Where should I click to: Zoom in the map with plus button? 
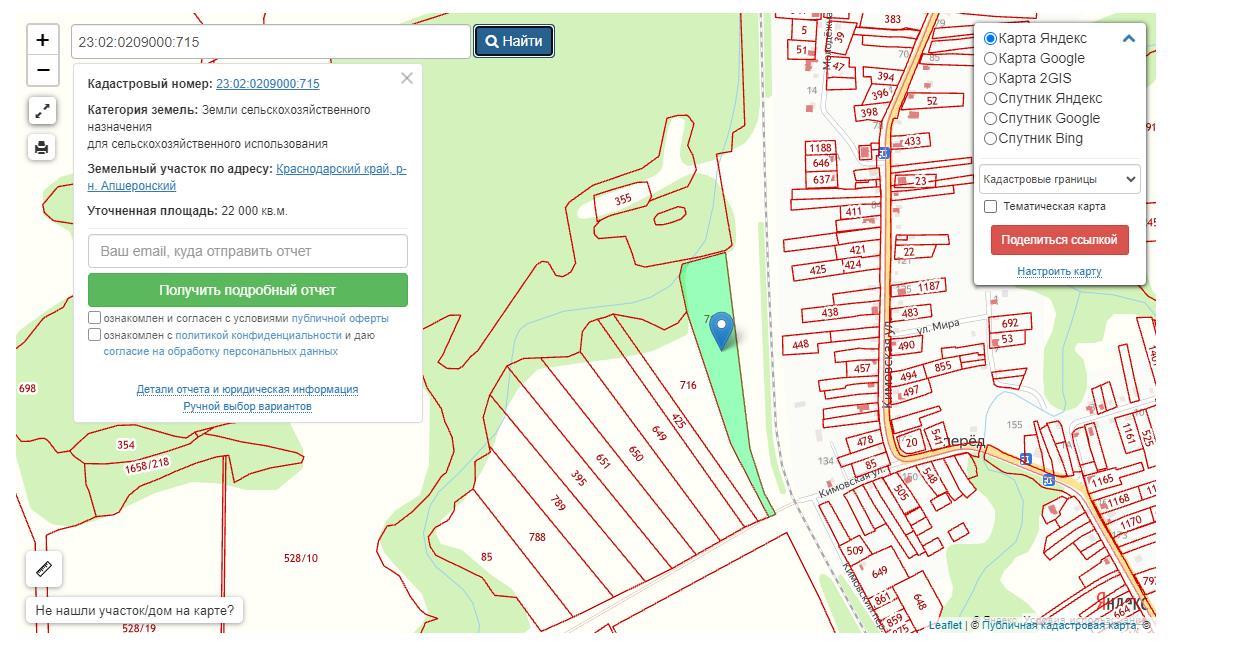click(42, 40)
